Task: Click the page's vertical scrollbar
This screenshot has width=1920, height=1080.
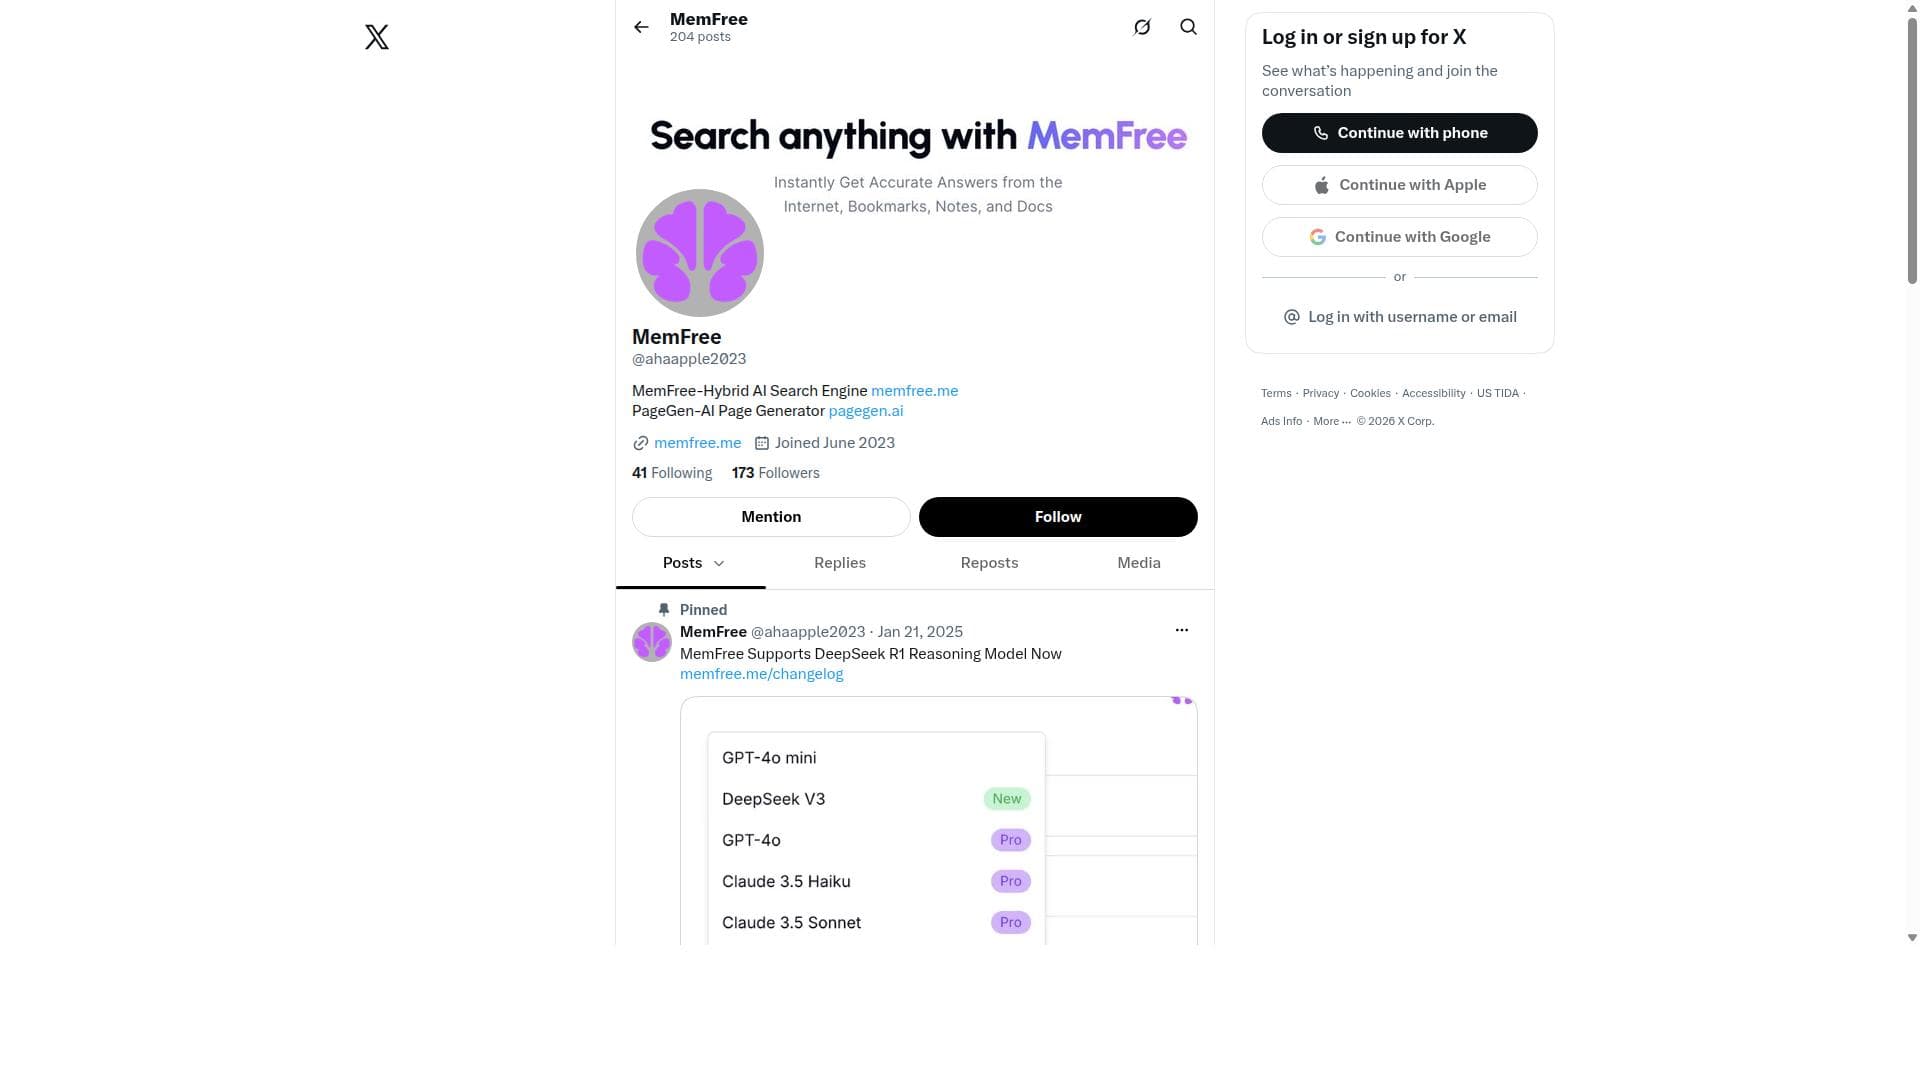Action: coord(1912,150)
